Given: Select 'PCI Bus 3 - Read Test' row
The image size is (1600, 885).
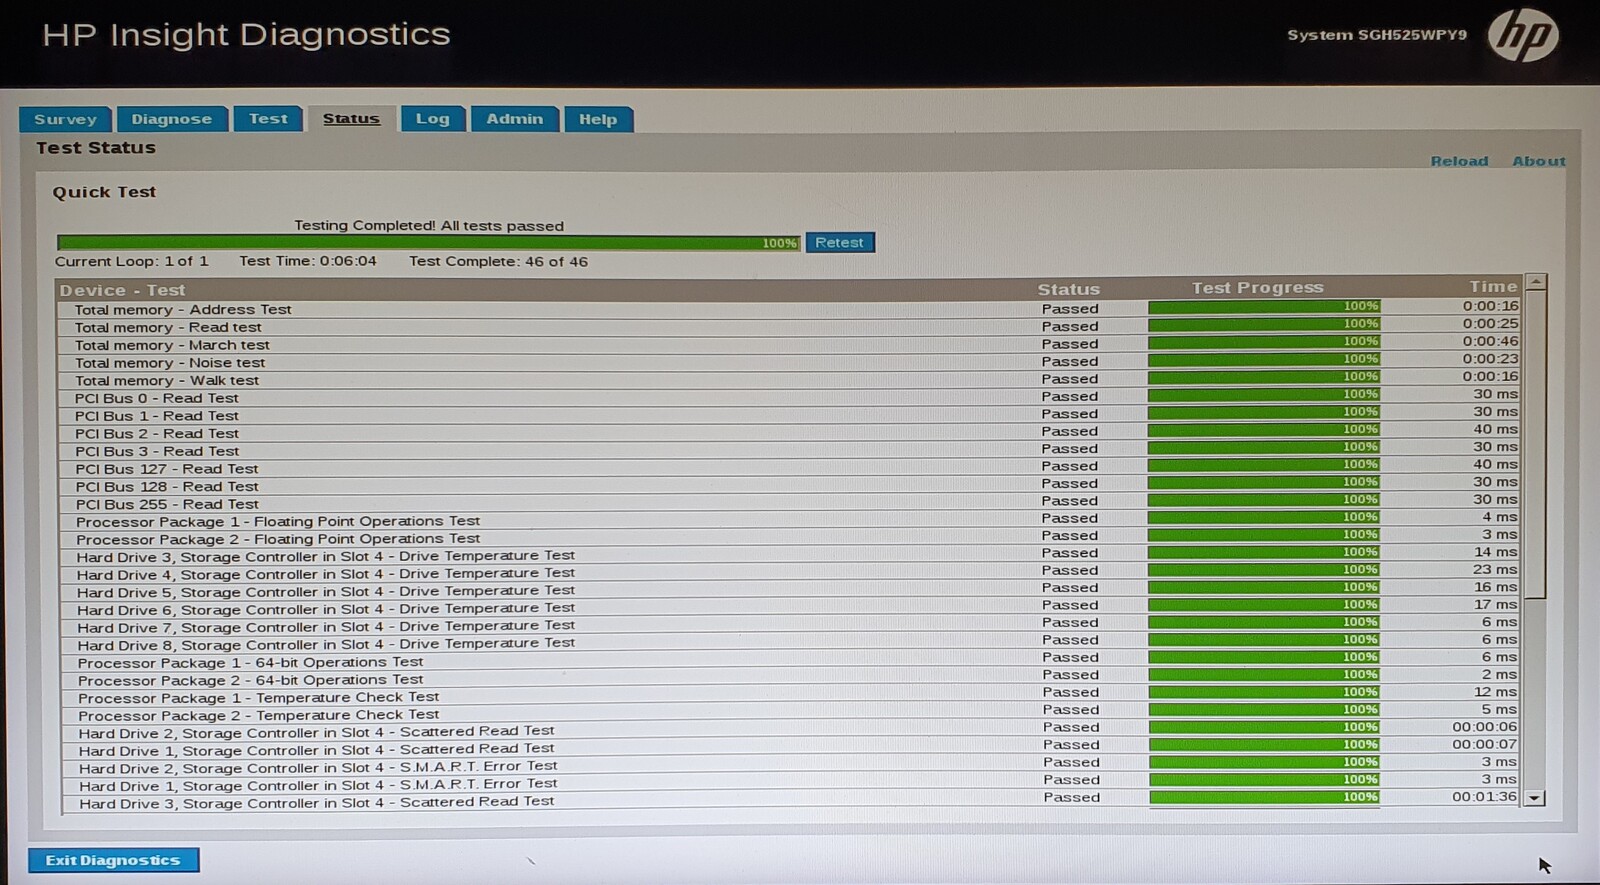Looking at the screenshot, I should tap(789, 451).
